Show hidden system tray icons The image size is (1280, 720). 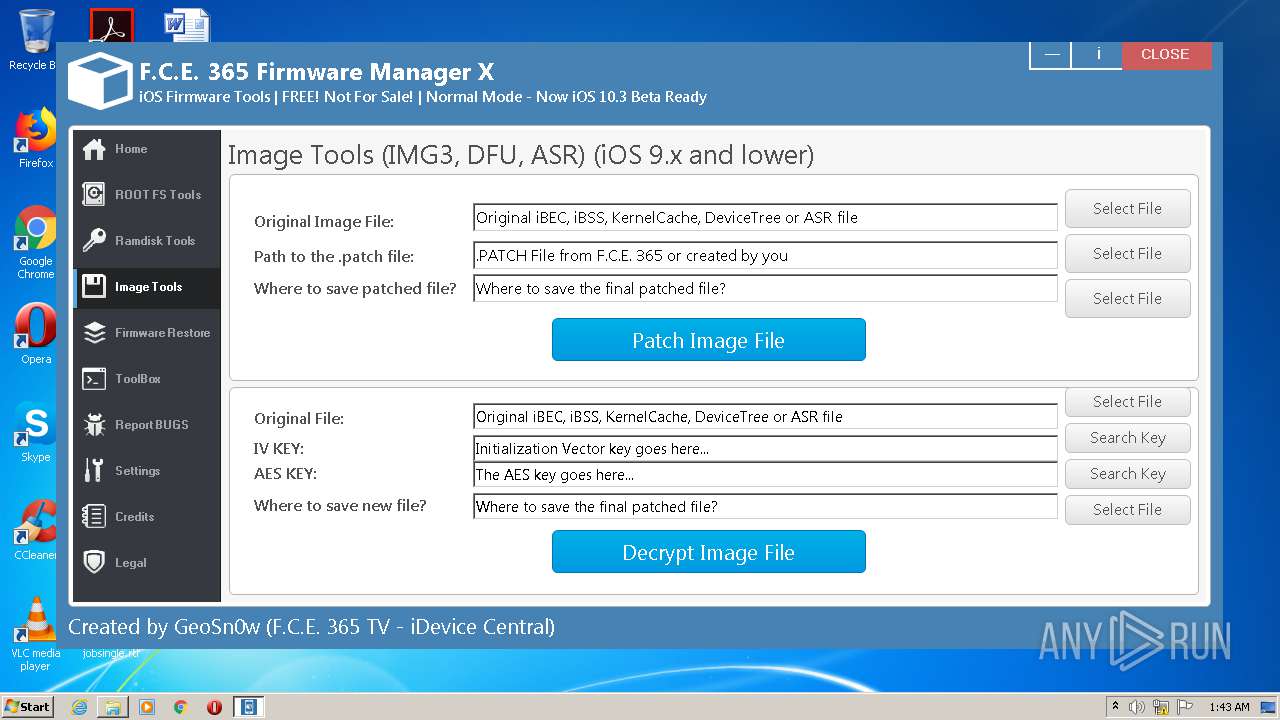1115,707
